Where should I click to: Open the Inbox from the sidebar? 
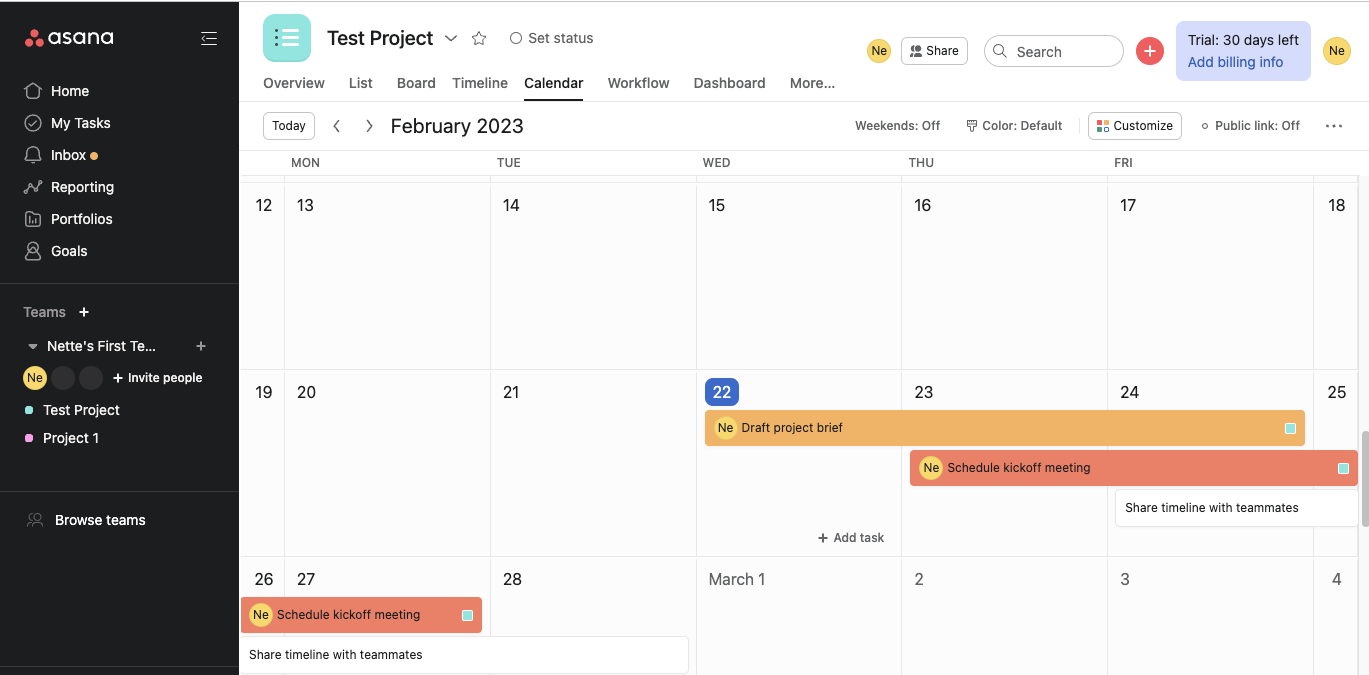[x=68, y=155]
